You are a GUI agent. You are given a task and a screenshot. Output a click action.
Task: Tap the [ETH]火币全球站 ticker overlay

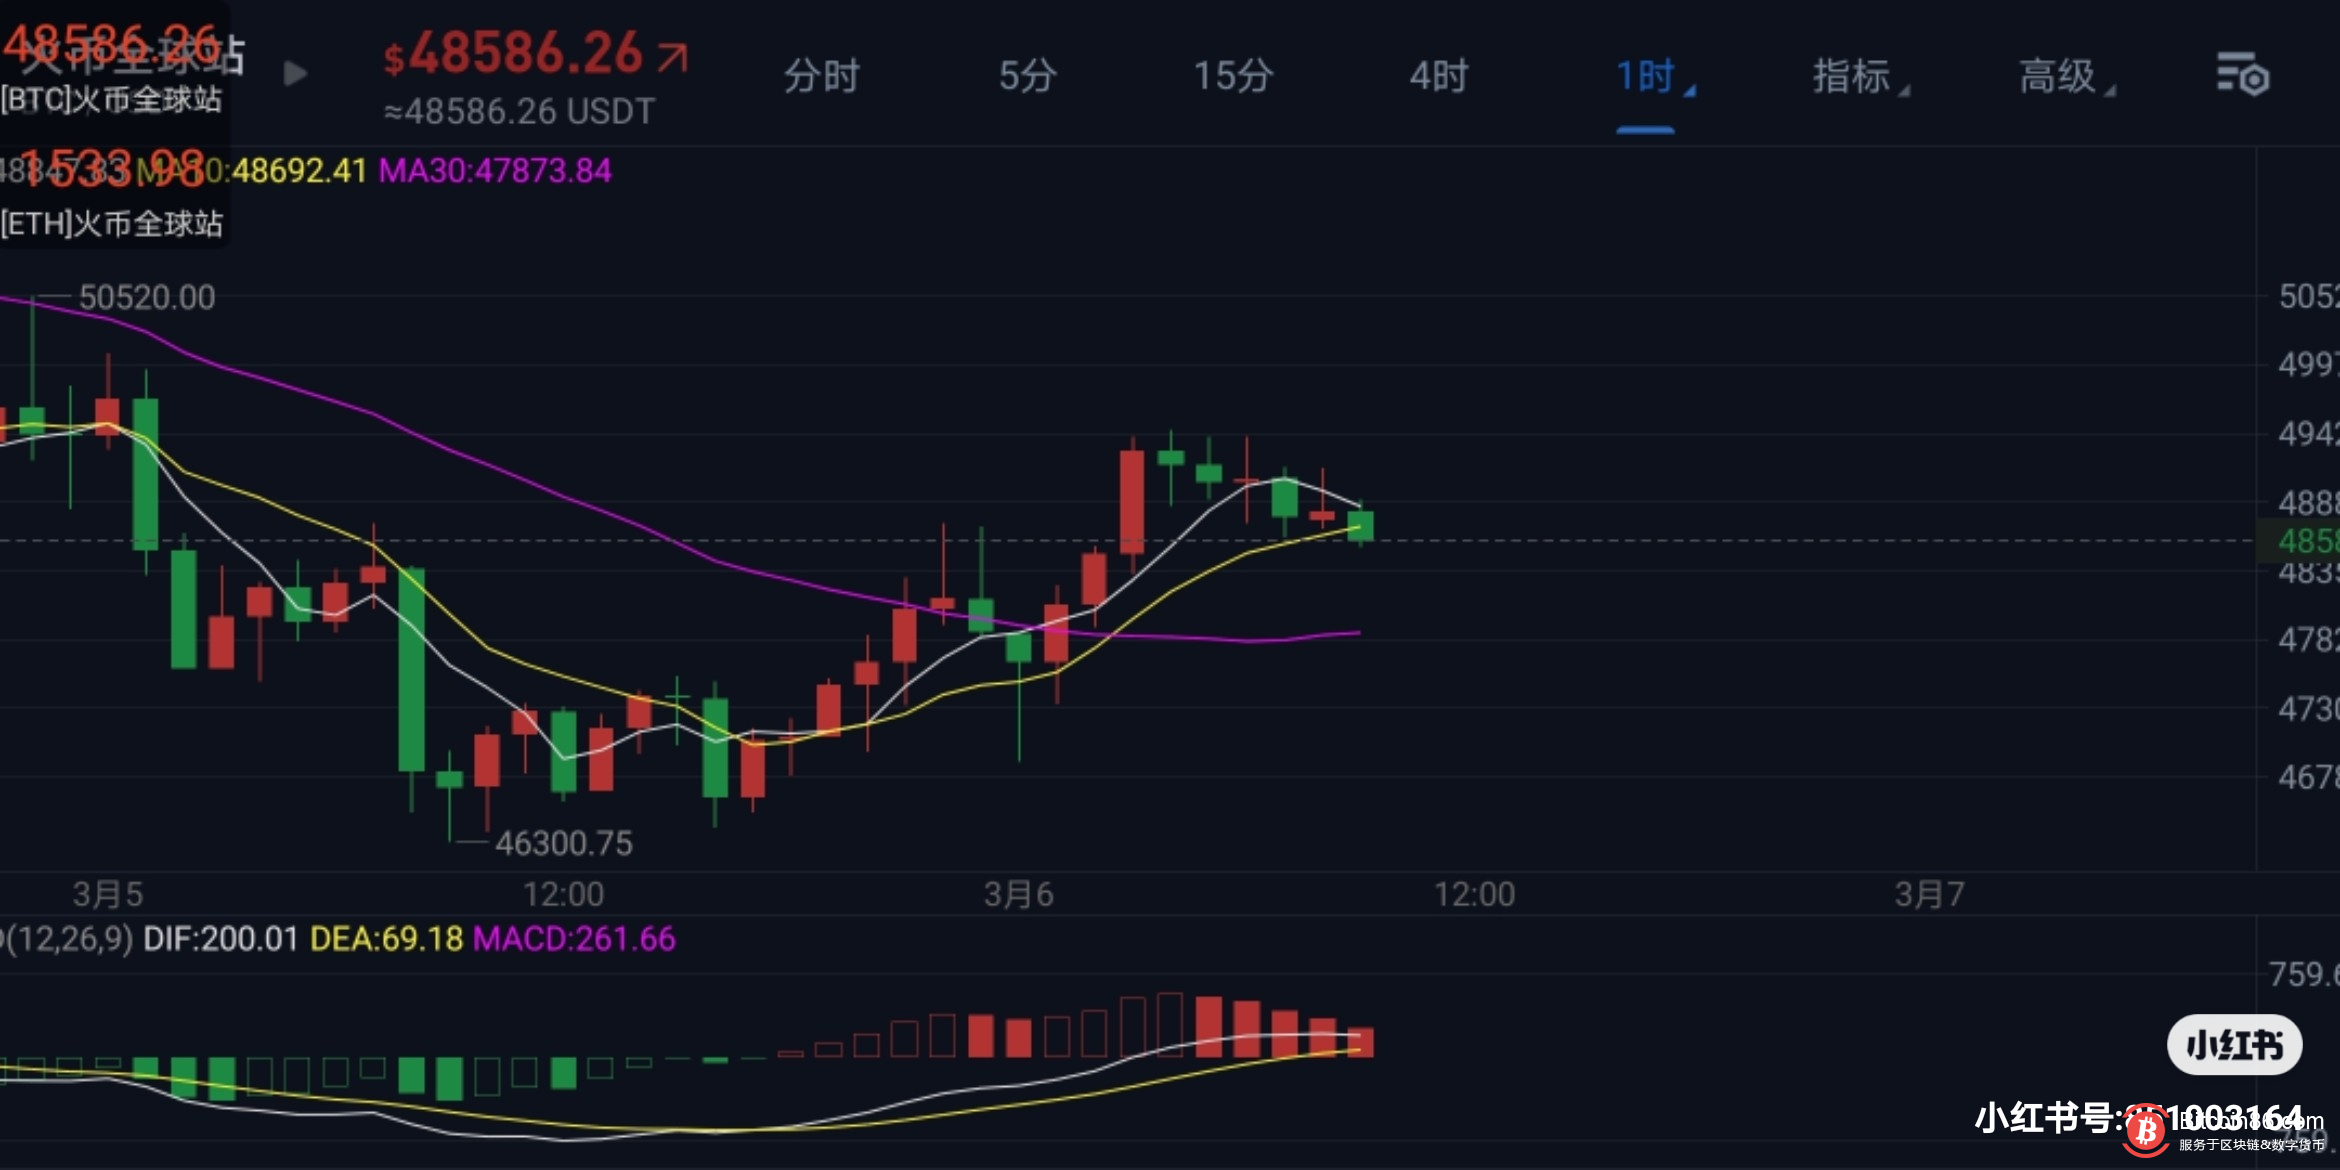[x=112, y=223]
